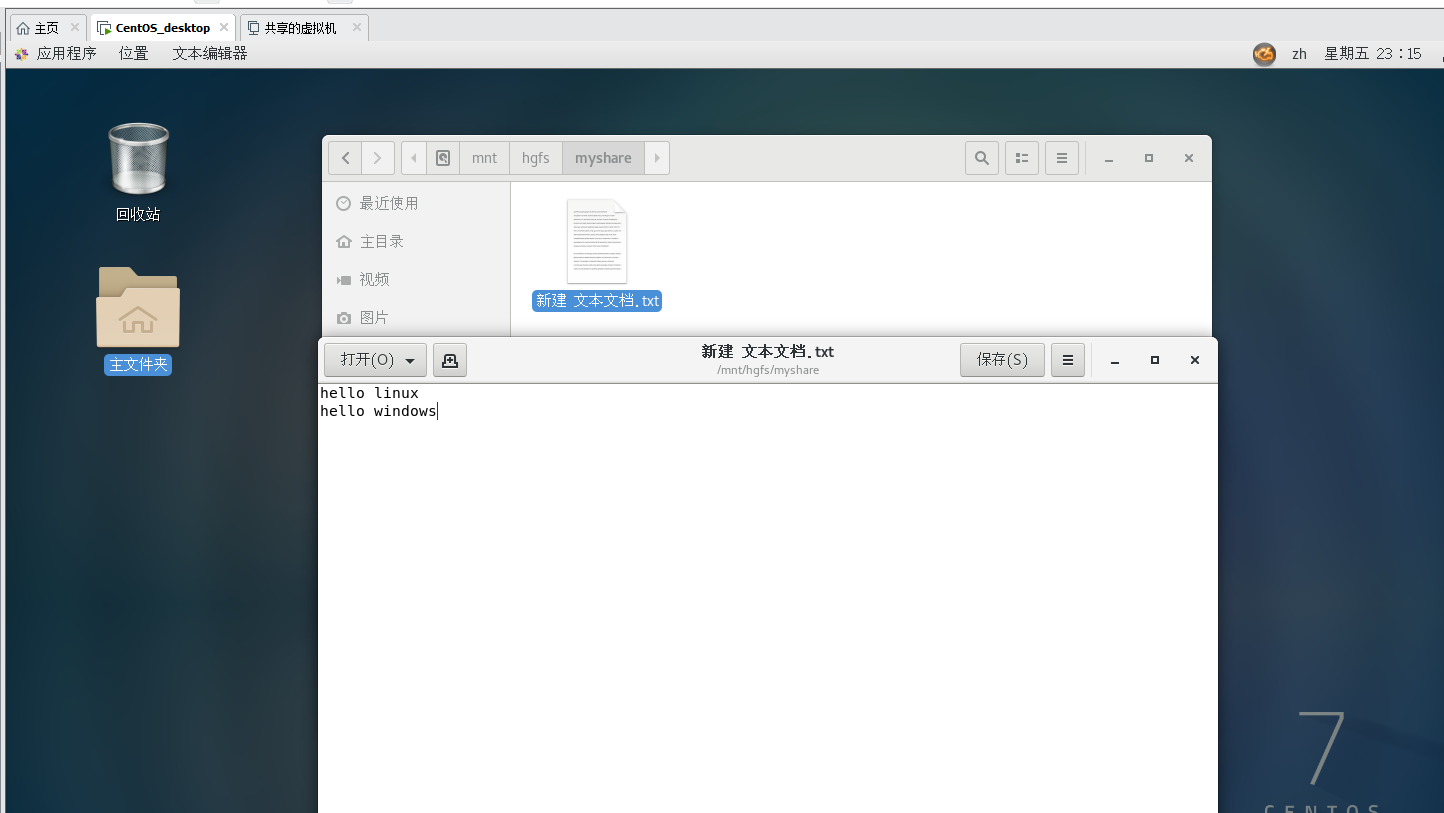Image resolution: width=1444 pixels, height=813 pixels.
Task: Select file name label under text document
Action: click(x=597, y=301)
